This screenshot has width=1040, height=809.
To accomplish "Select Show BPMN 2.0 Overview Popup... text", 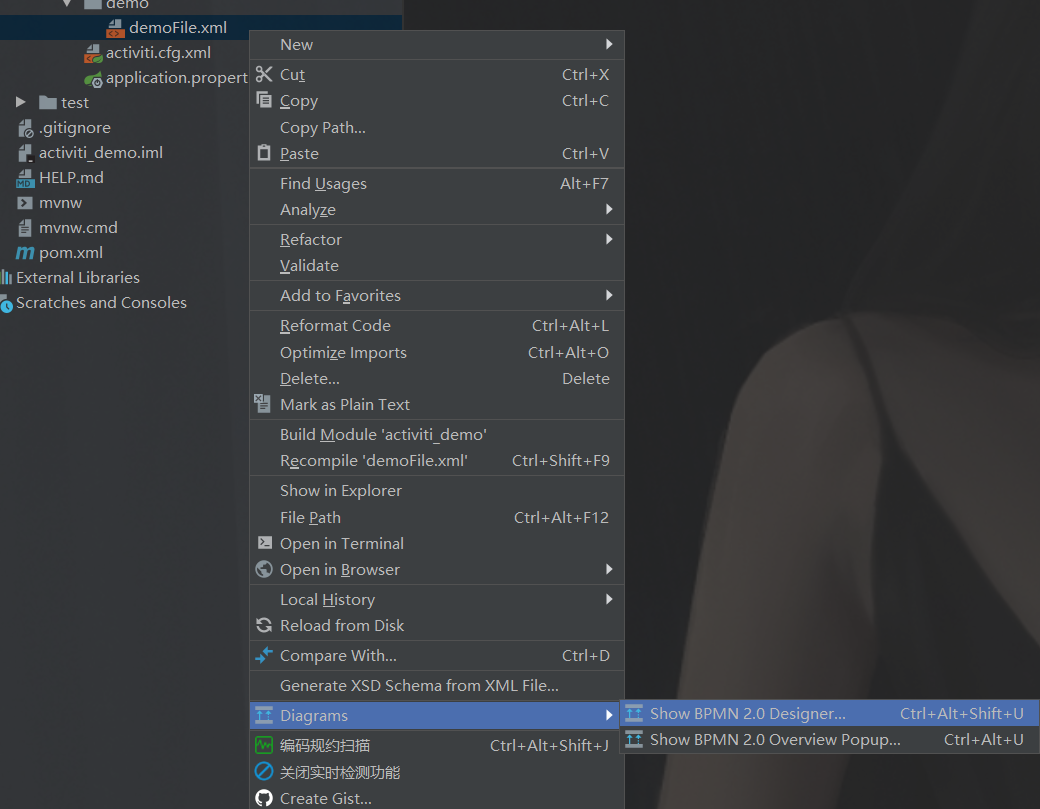I will click(775, 739).
